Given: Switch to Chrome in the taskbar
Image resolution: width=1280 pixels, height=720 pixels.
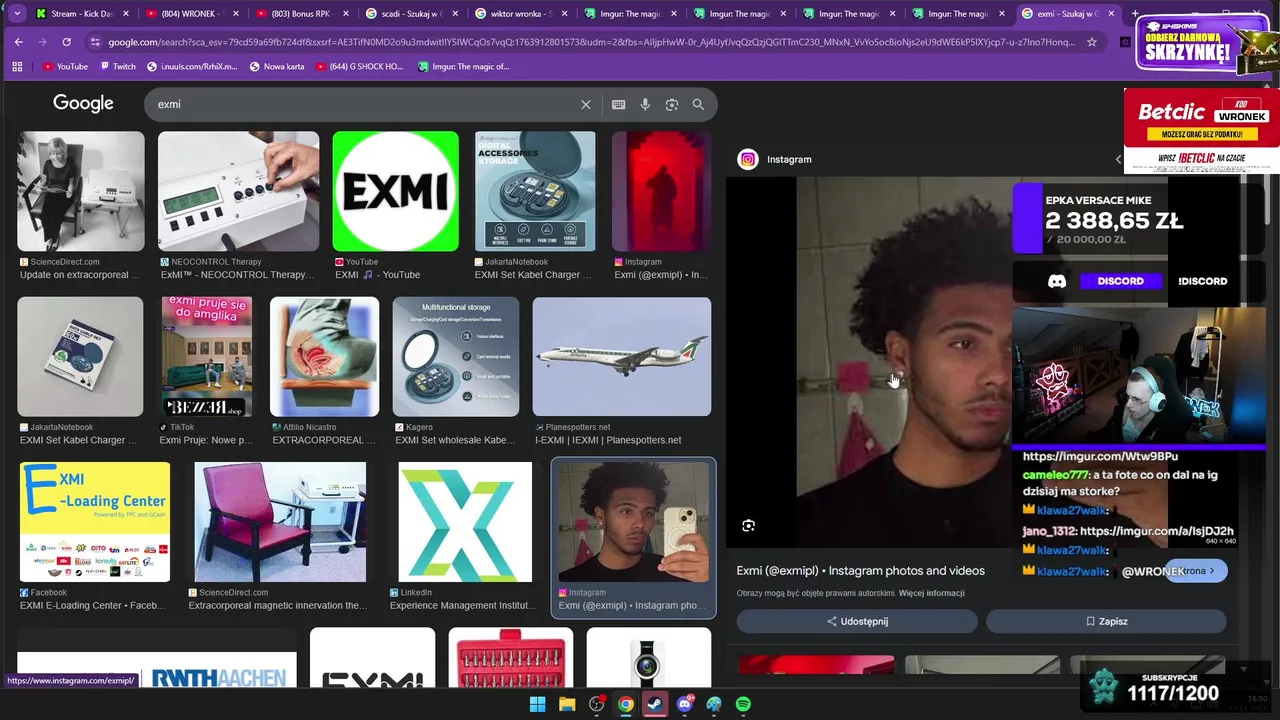Looking at the screenshot, I should [x=625, y=704].
